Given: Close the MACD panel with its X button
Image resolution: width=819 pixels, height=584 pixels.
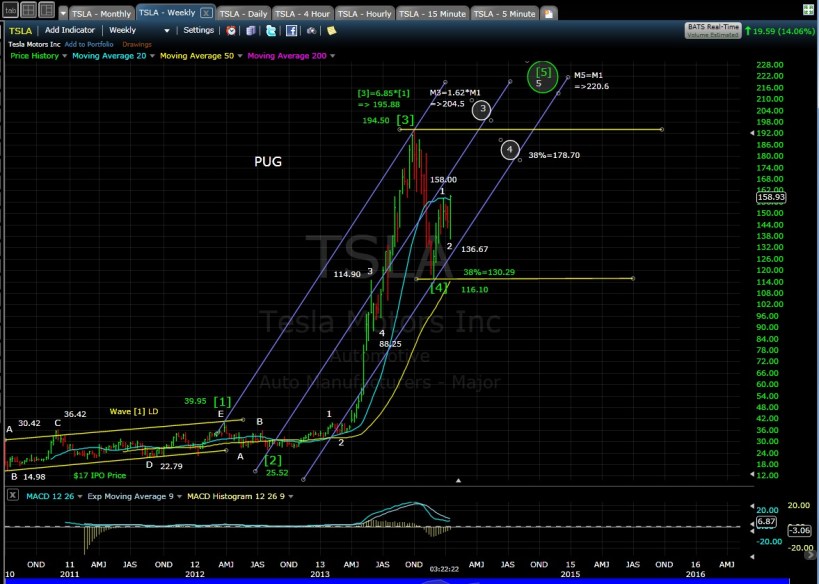Looking at the screenshot, I should pyautogui.click(x=13, y=495).
